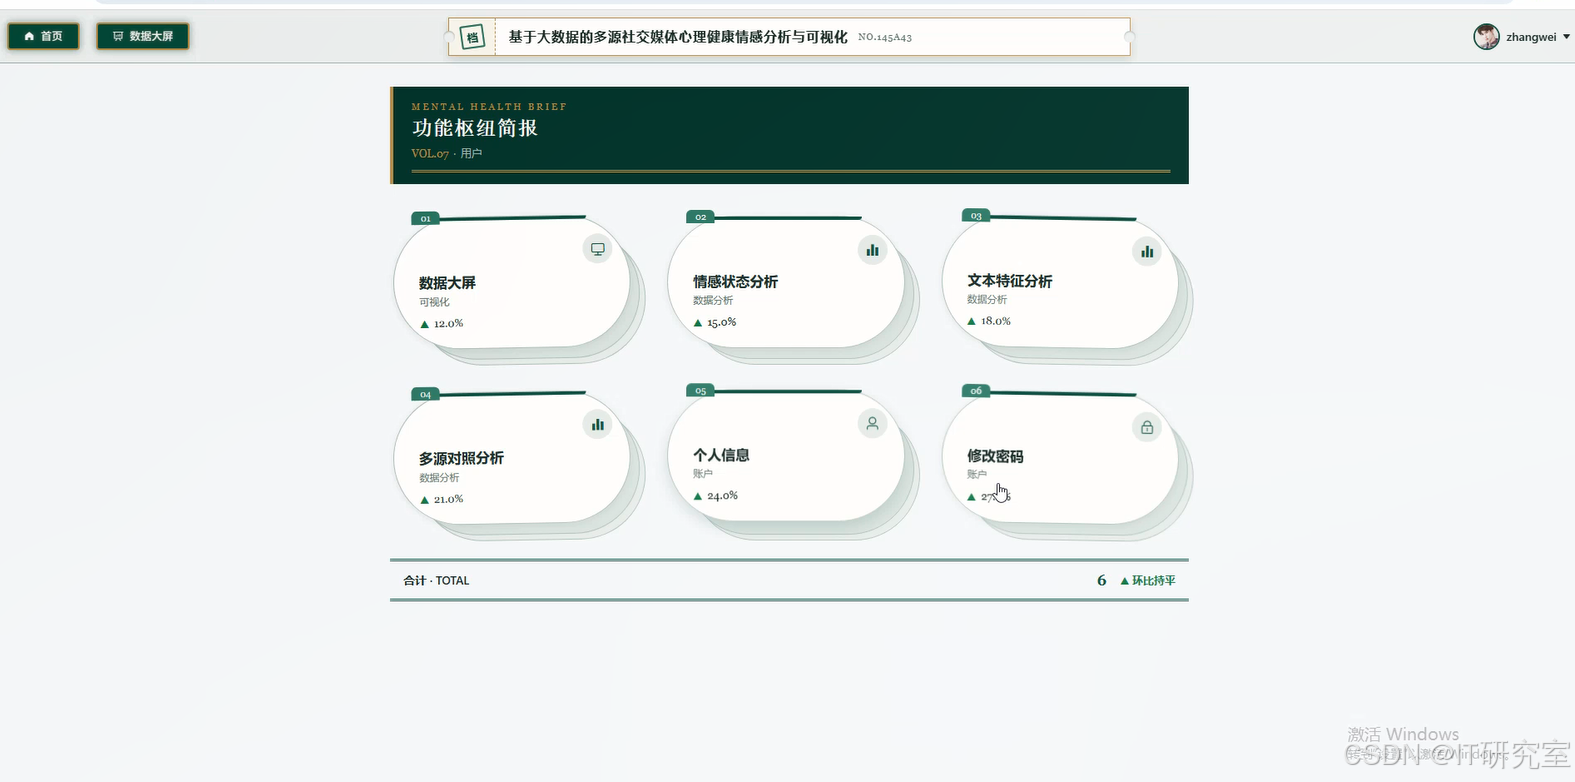Click the VOL.07 · 用户 subtitle

446,153
